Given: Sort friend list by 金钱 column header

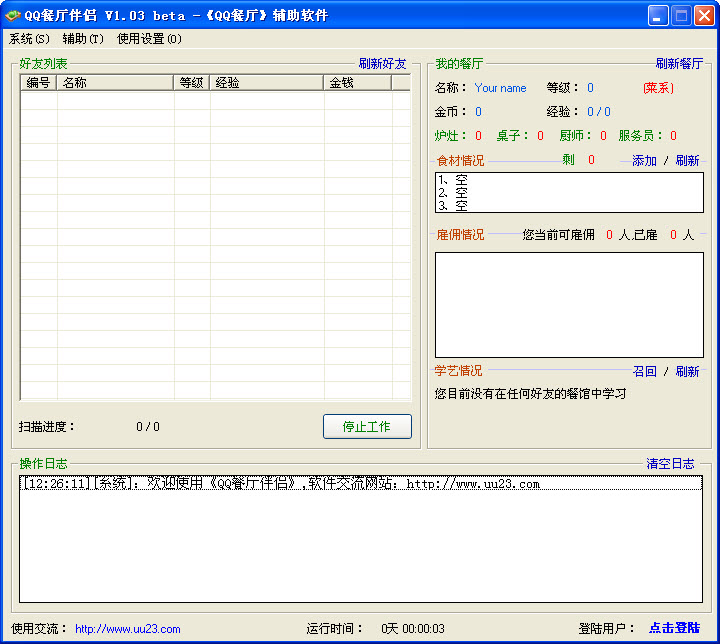Looking at the screenshot, I should coord(357,83).
